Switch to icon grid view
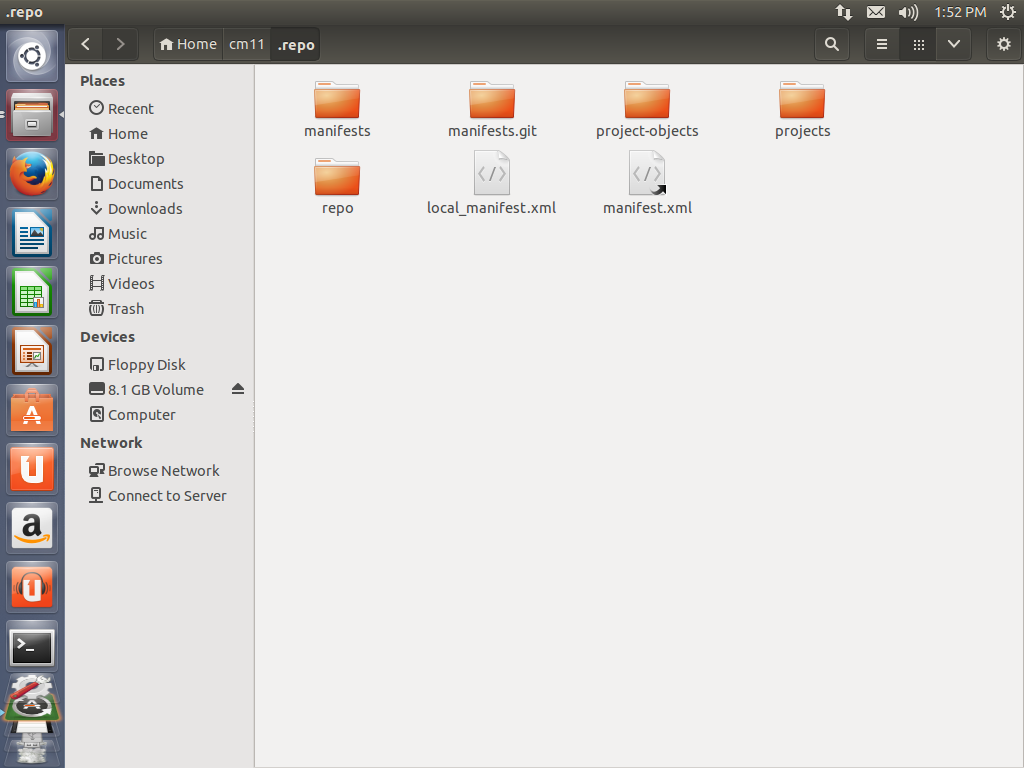The image size is (1024, 768). tap(918, 44)
